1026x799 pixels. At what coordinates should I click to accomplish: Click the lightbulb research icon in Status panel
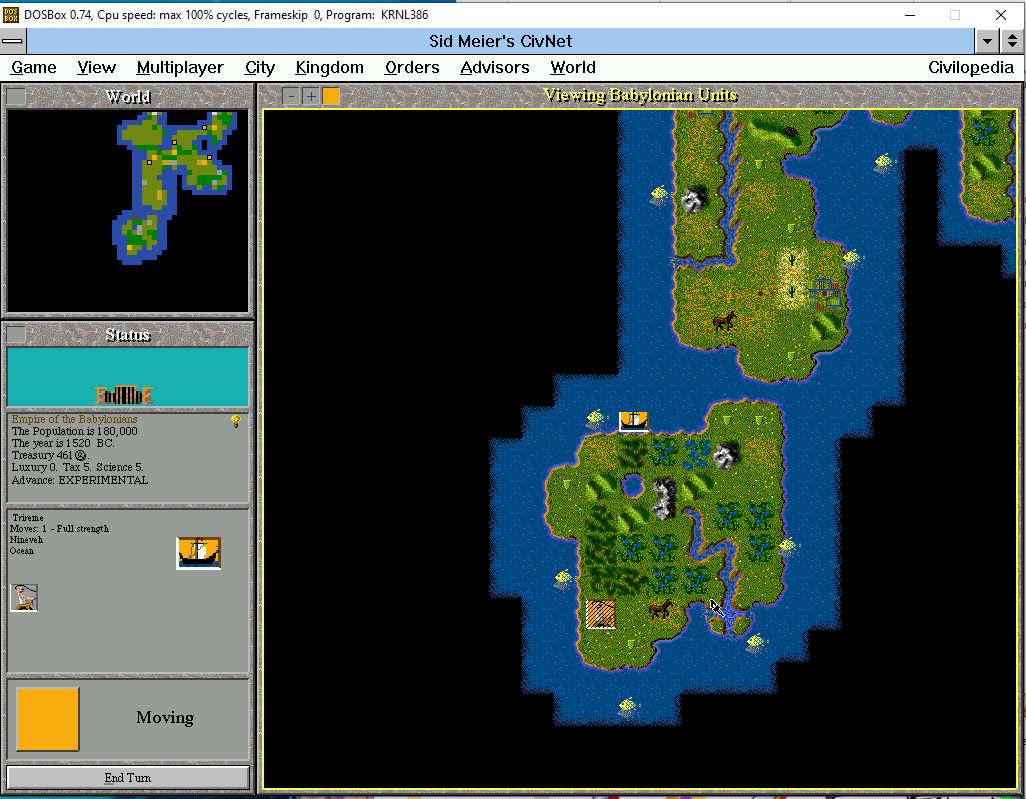point(236,421)
